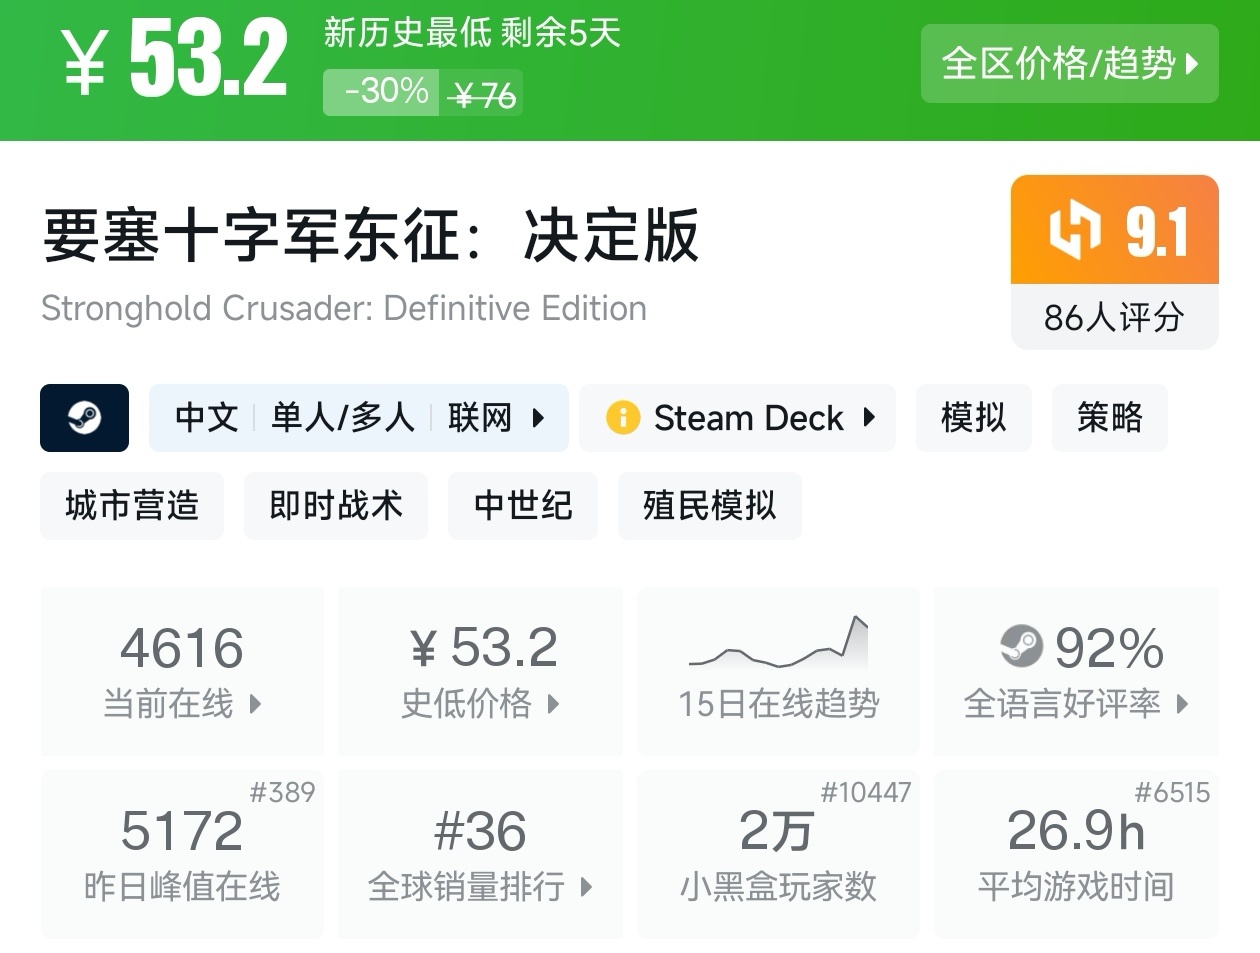Tap the 昨日峰值在线 5172 card
Viewport: 1260px width, 953px height.
coord(182,854)
